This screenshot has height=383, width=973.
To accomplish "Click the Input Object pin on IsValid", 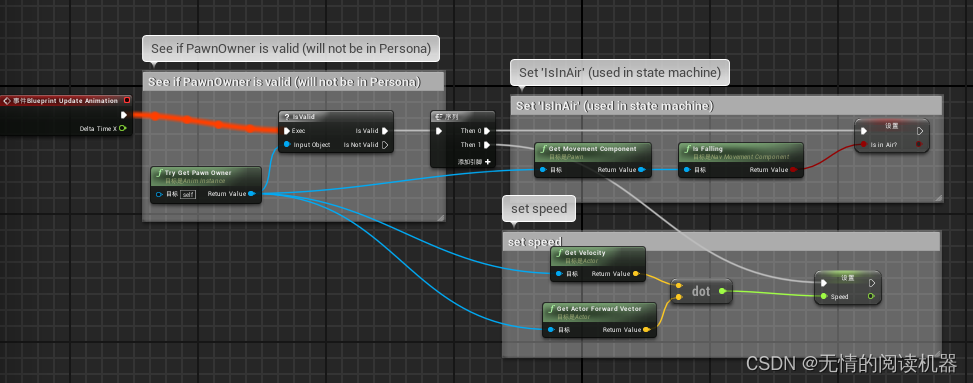I will pyautogui.click(x=286, y=145).
